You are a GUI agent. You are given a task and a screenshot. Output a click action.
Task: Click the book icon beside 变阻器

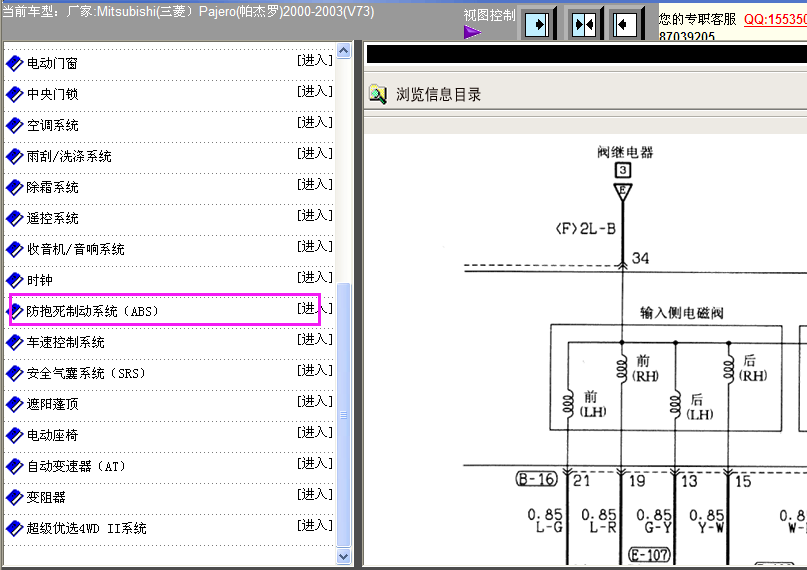click(14, 497)
